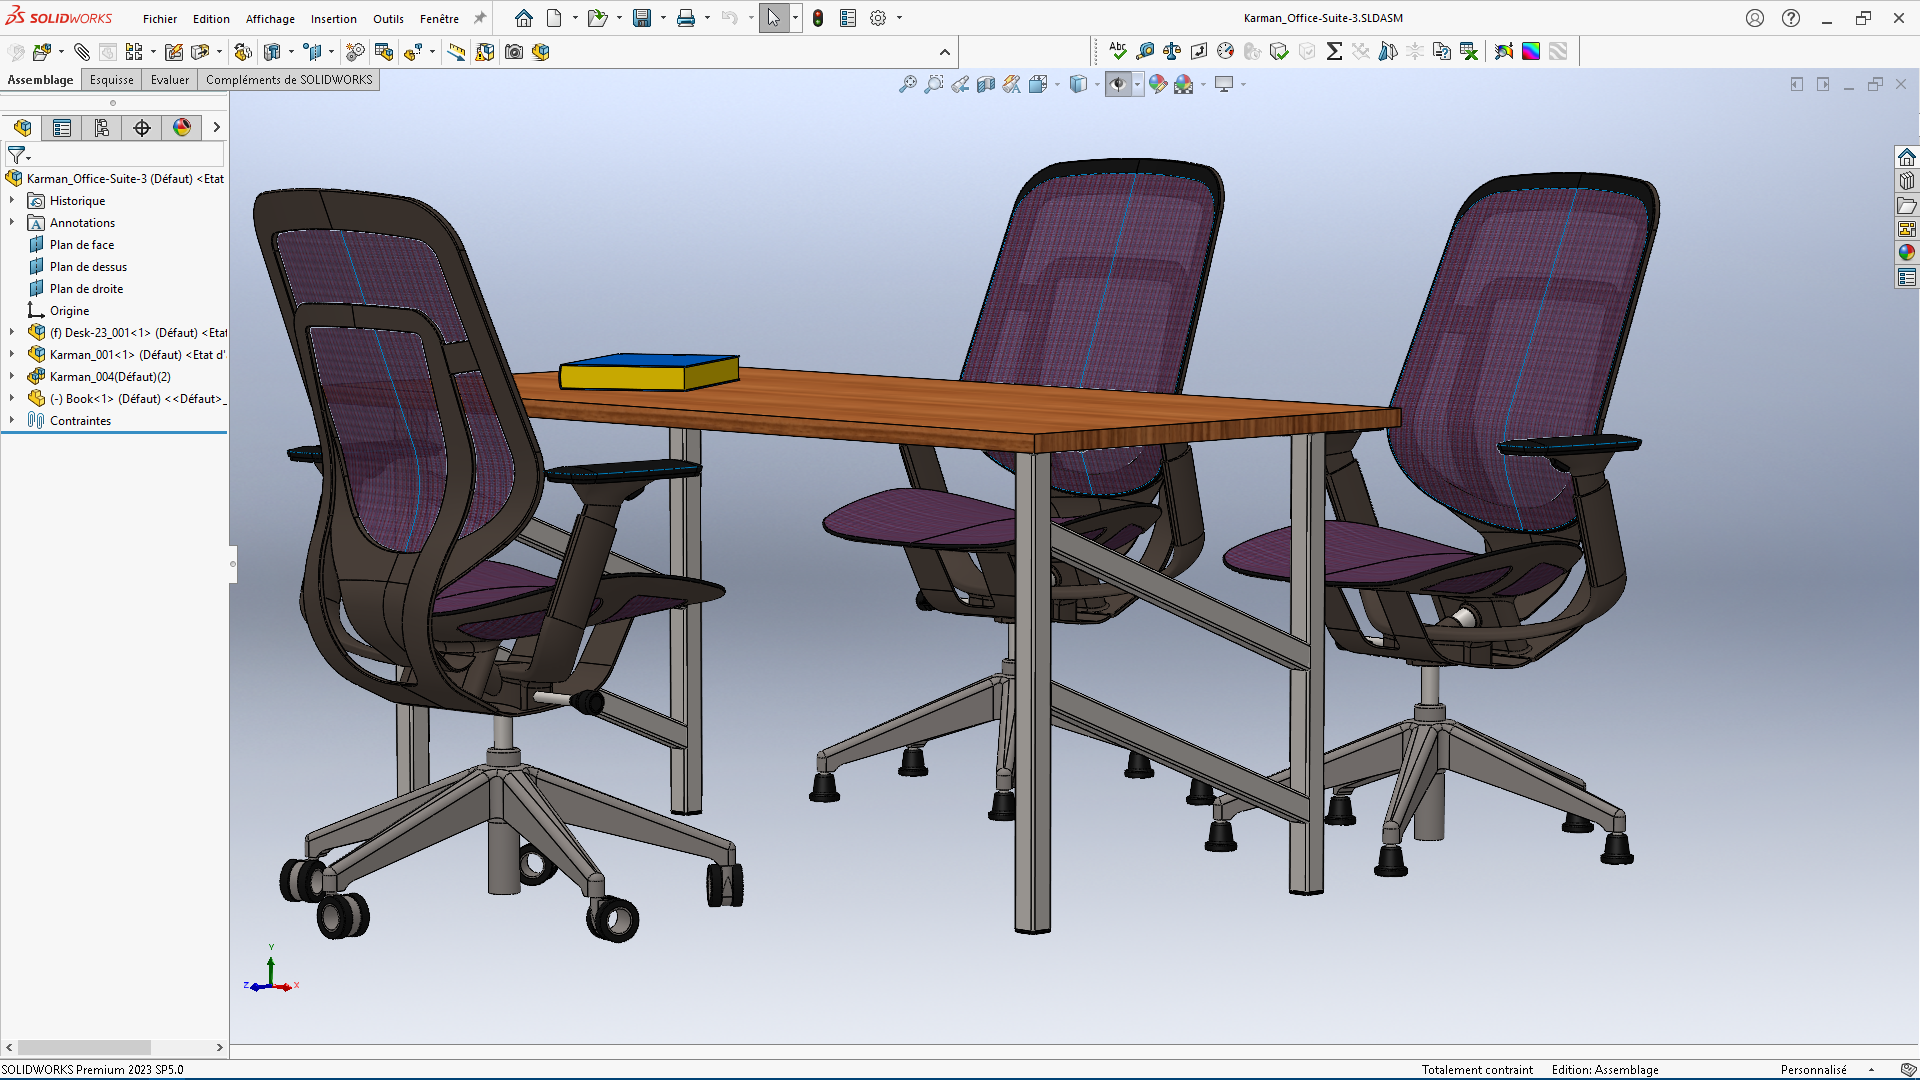
Task: Open the DimXpertManager crosshair tab
Action: click(142, 128)
